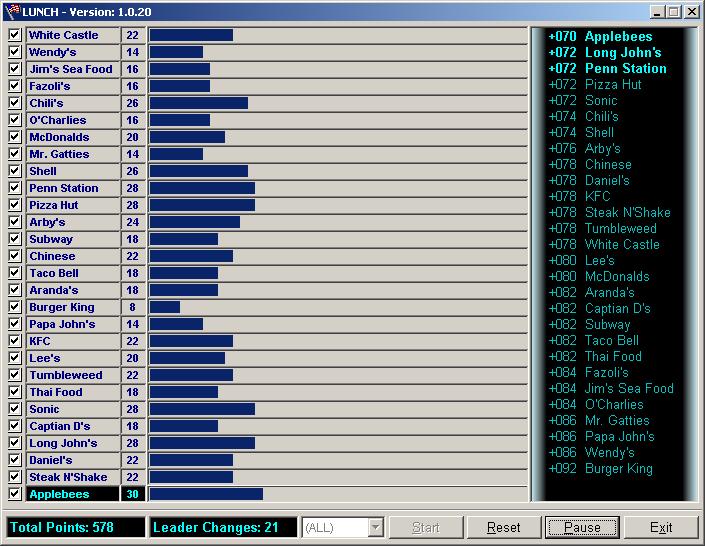Screen dimensions: 705x546
Task: Click +072 Long John's in leaderboard
Action: pos(605,52)
